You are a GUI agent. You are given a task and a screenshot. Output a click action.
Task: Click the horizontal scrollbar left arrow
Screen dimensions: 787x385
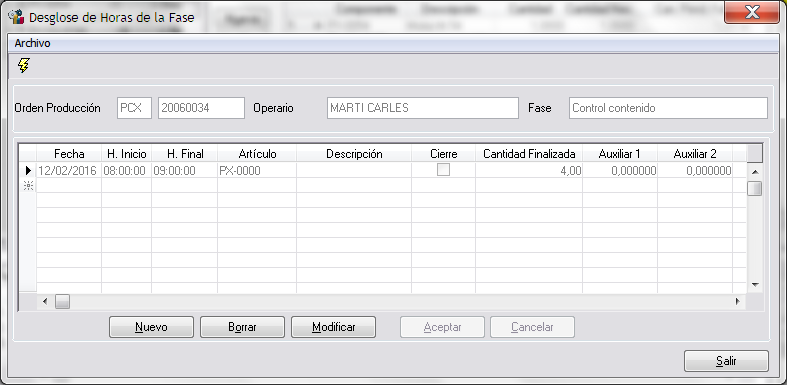pyautogui.click(x=45, y=301)
